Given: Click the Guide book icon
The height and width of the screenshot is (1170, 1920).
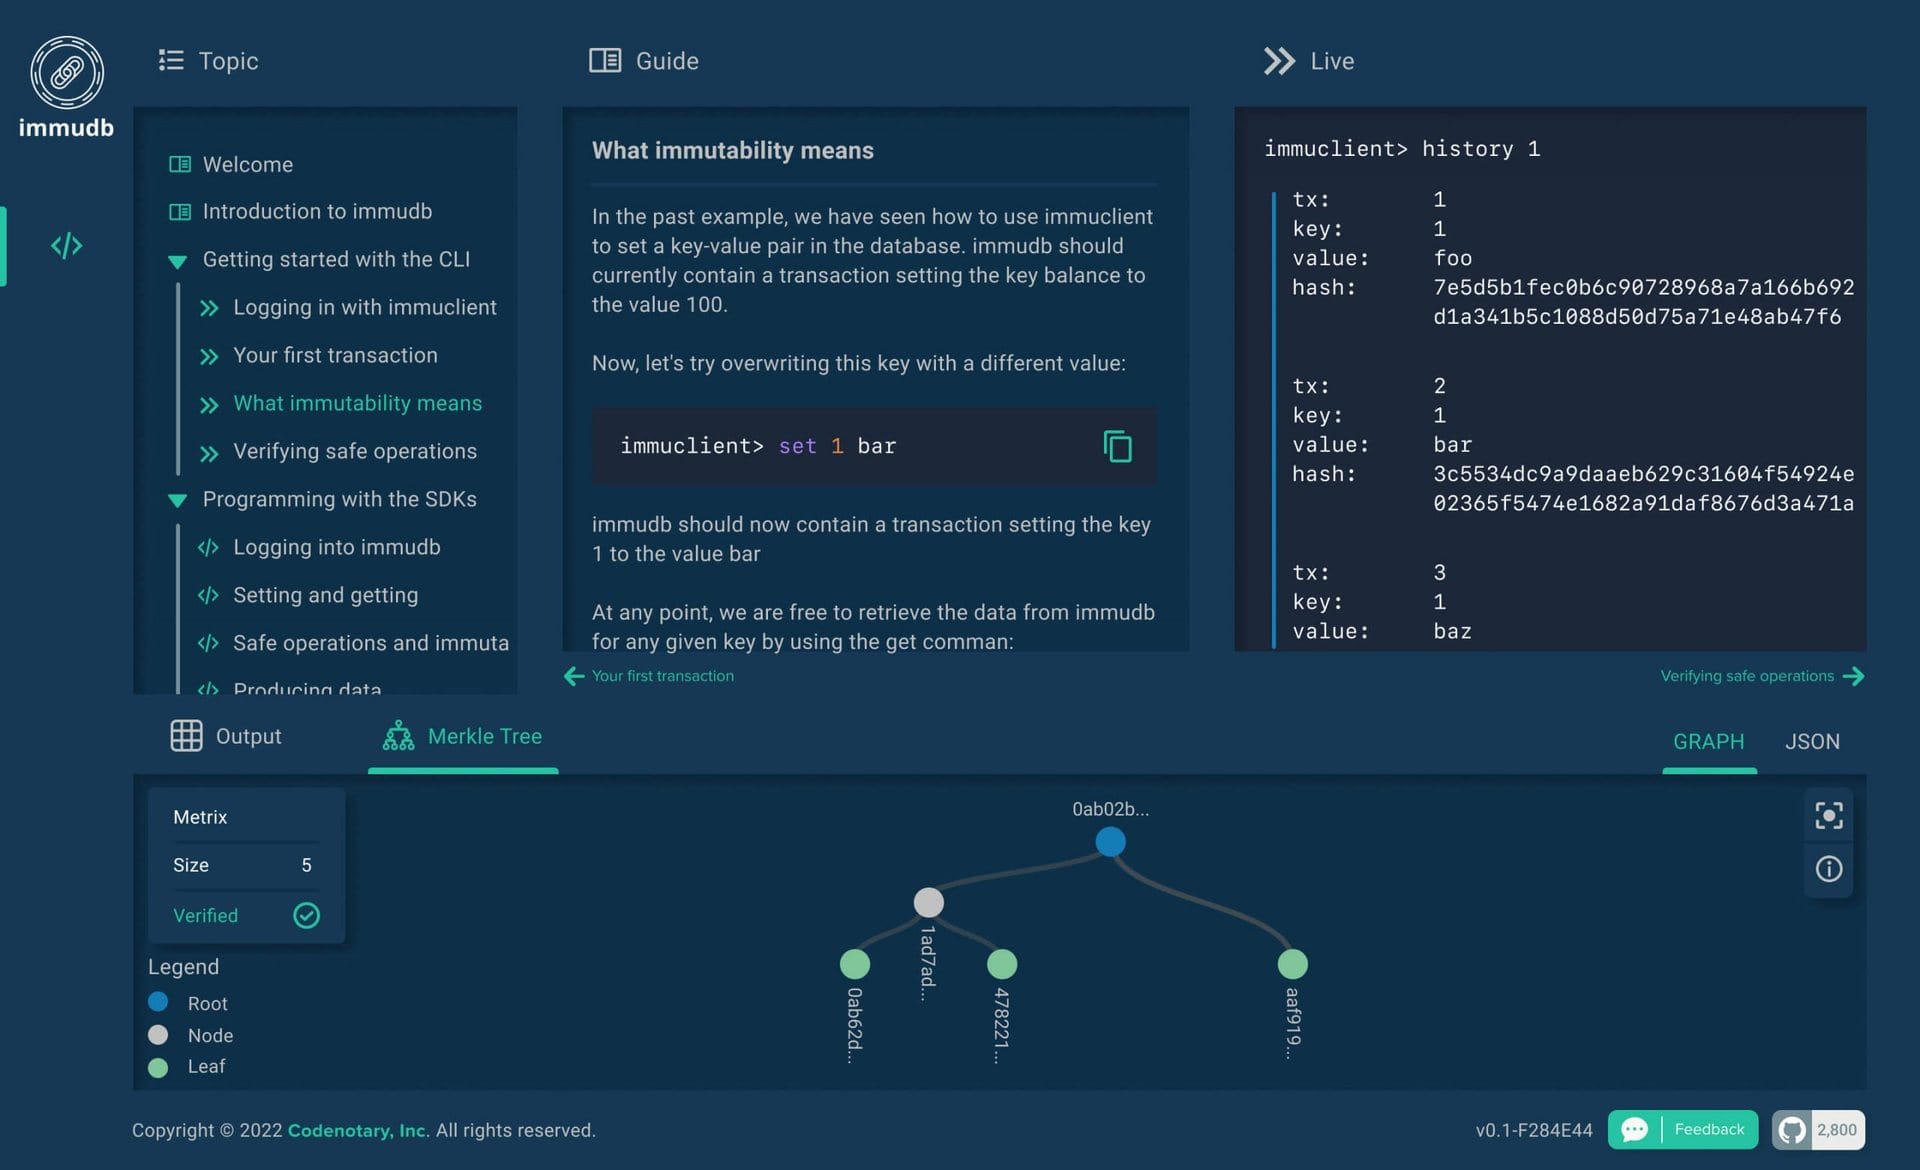Looking at the screenshot, I should pos(604,60).
